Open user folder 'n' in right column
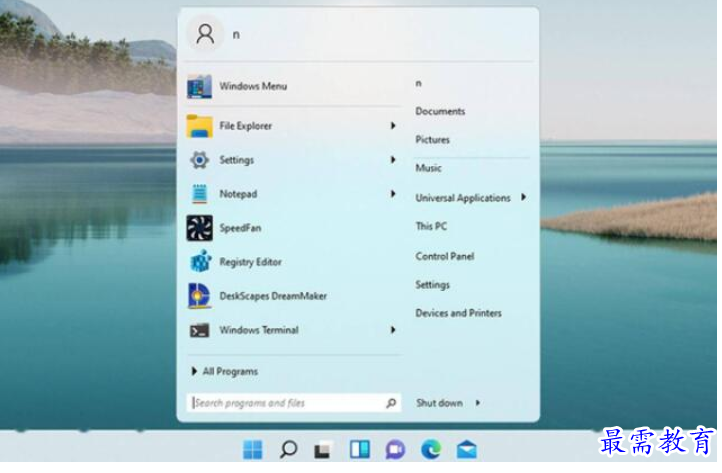The image size is (722, 473). 418,83
